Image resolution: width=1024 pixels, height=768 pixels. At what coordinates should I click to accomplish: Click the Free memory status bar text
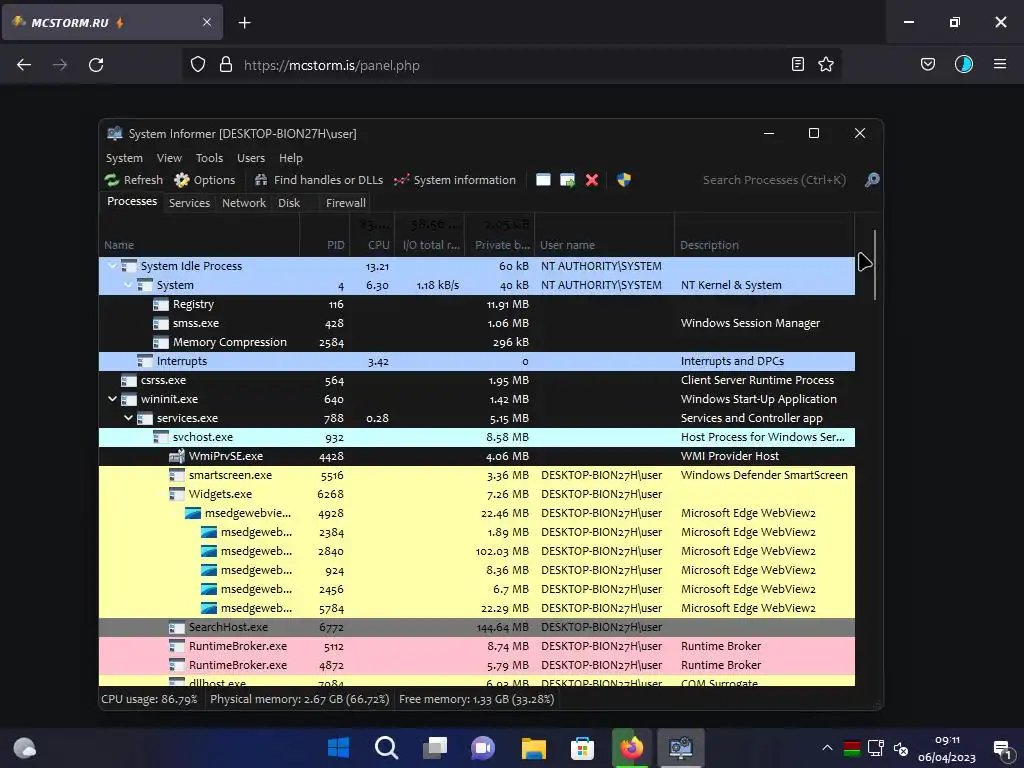click(477, 699)
